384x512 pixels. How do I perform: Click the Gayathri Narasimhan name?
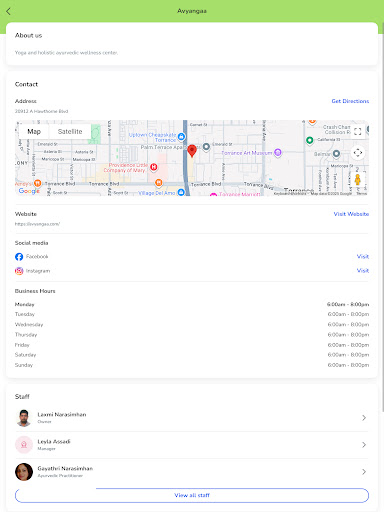[65, 469]
